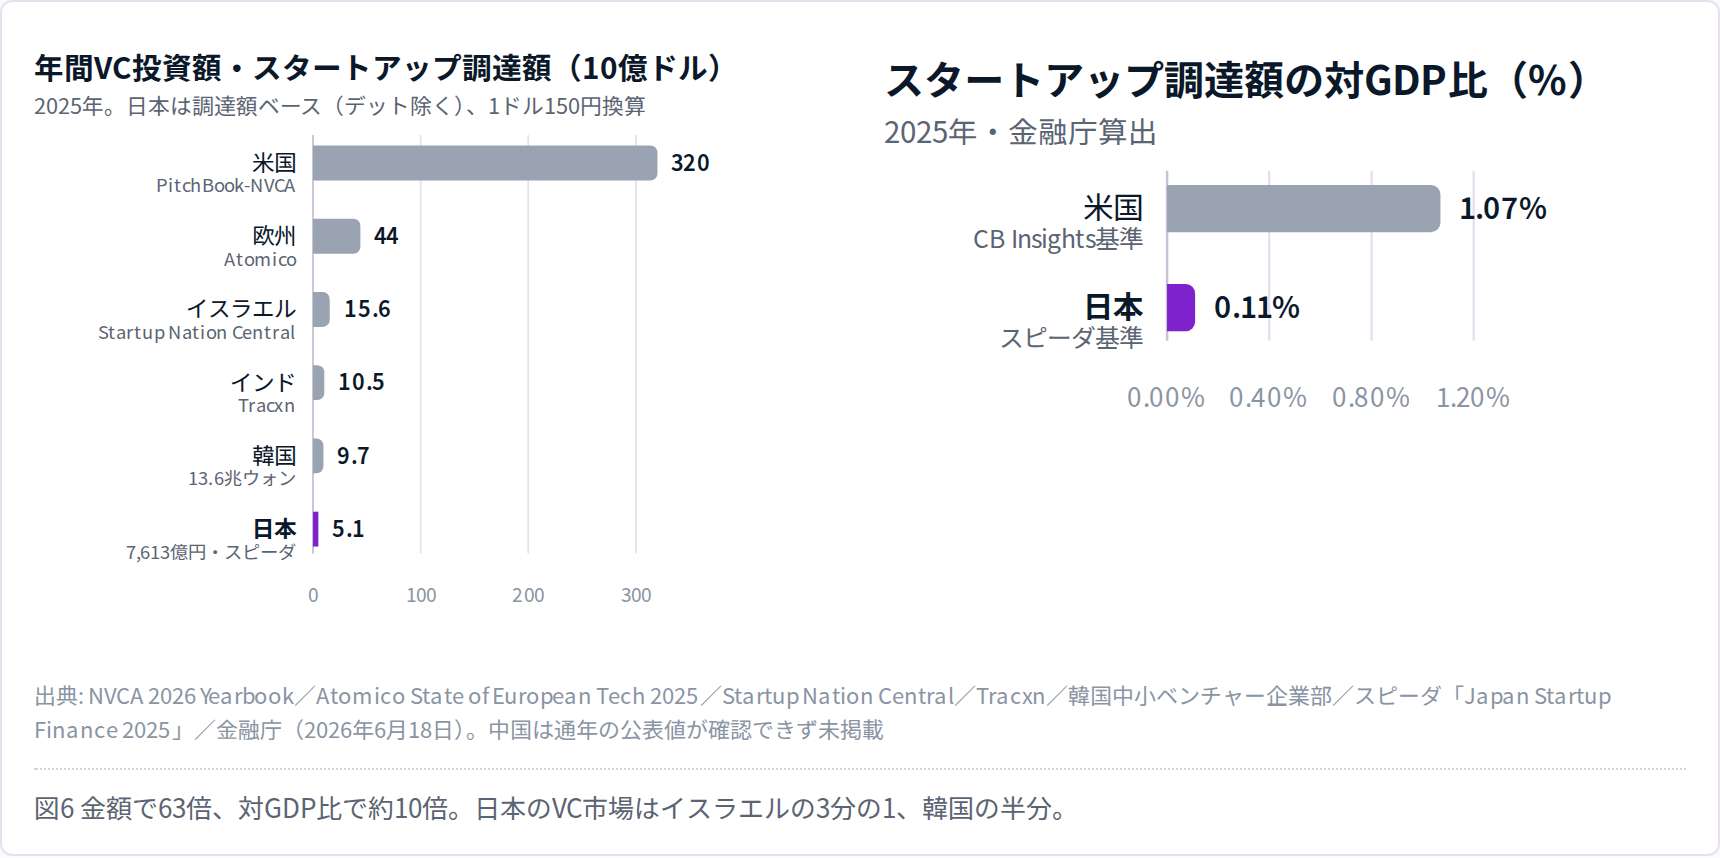Select the purple 日本 5.1 bar
This screenshot has height=858, width=1720.
[x=316, y=529]
